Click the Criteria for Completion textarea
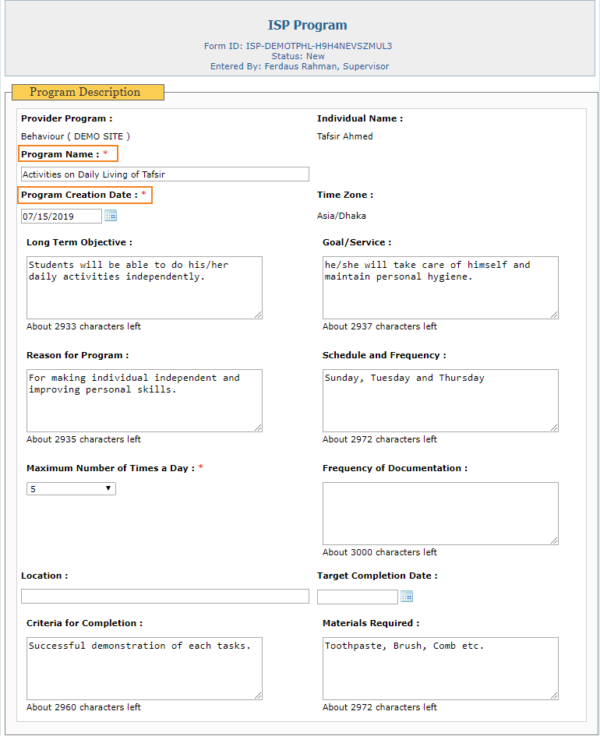Image resolution: width=600 pixels, height=736 pixels. click(144, 668)
